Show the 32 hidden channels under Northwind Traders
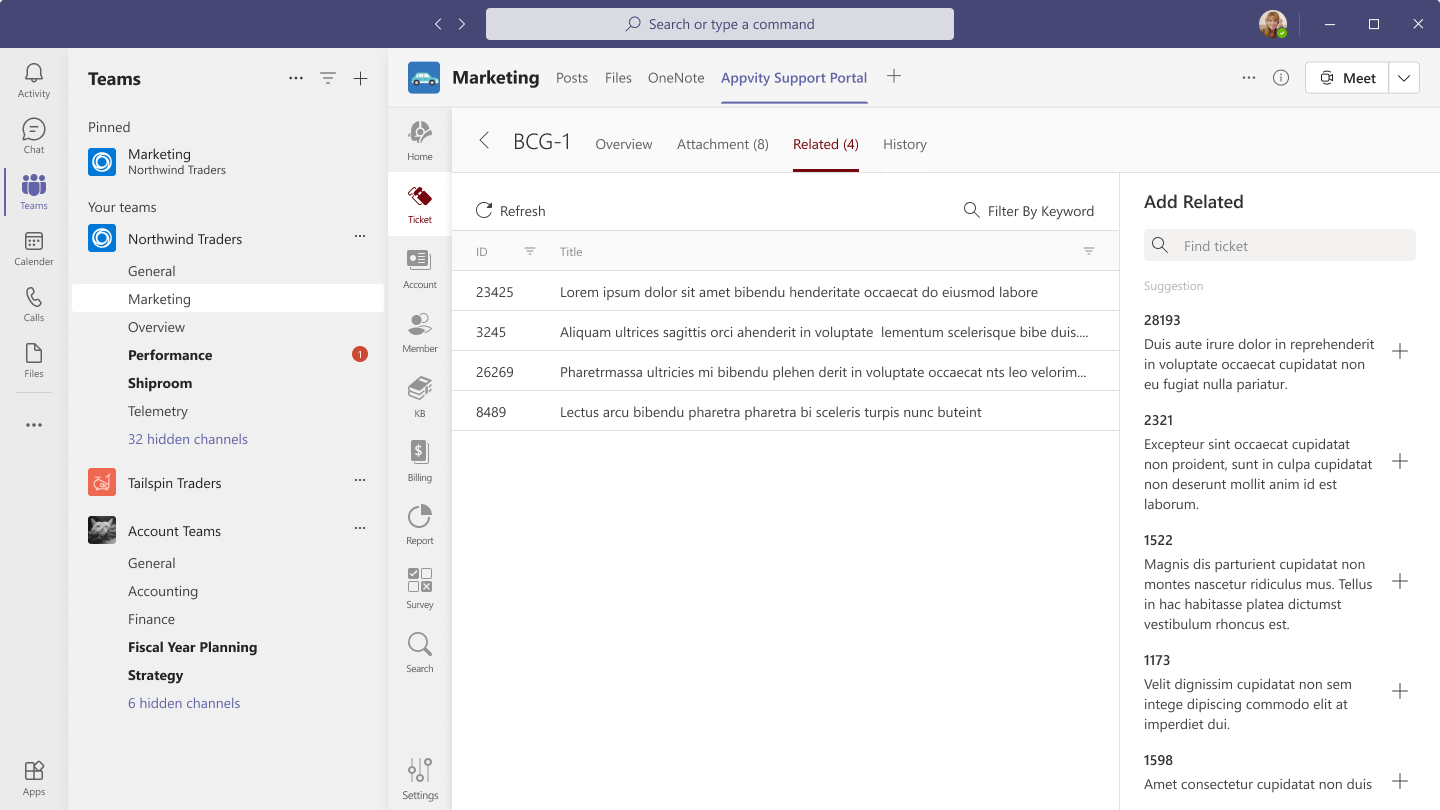1440x810 pixels. [x=187, y=438]
